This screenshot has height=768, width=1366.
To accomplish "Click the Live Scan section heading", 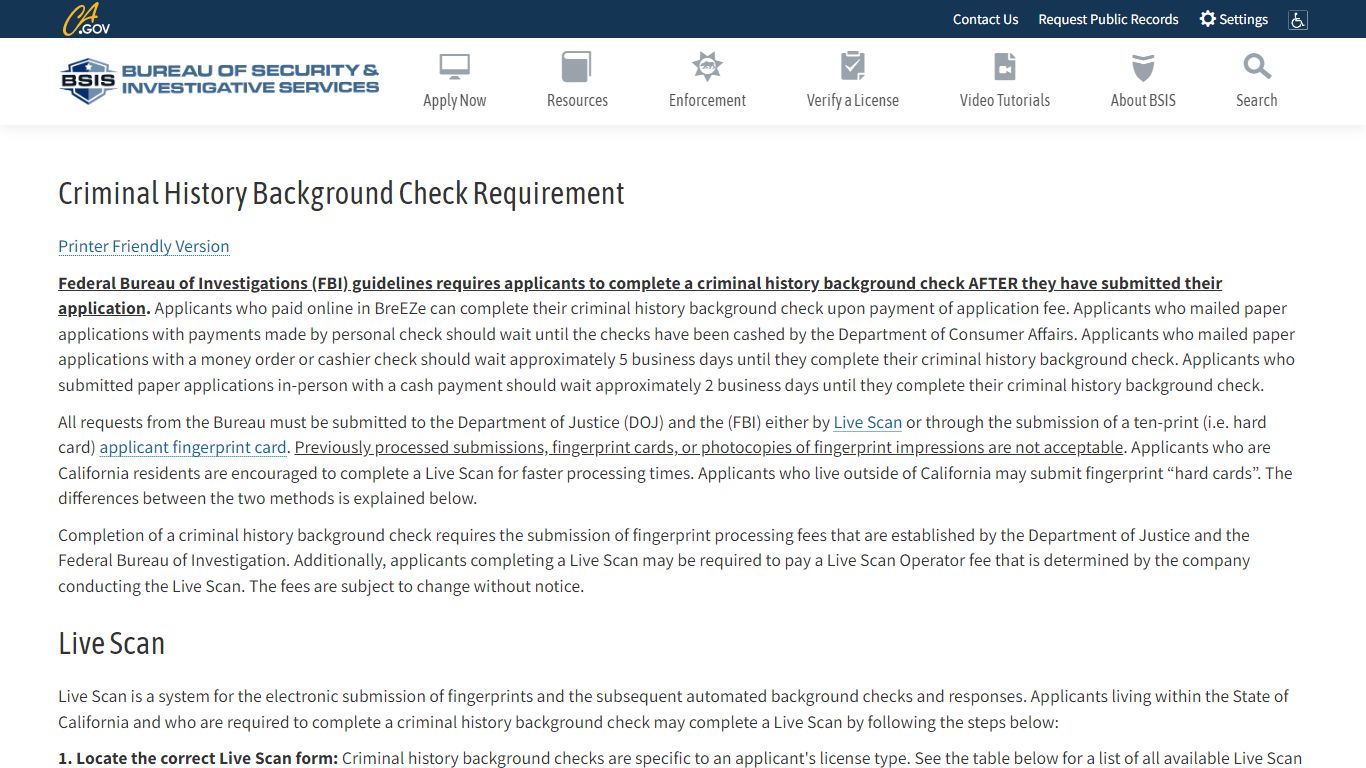I will point(111,643).
